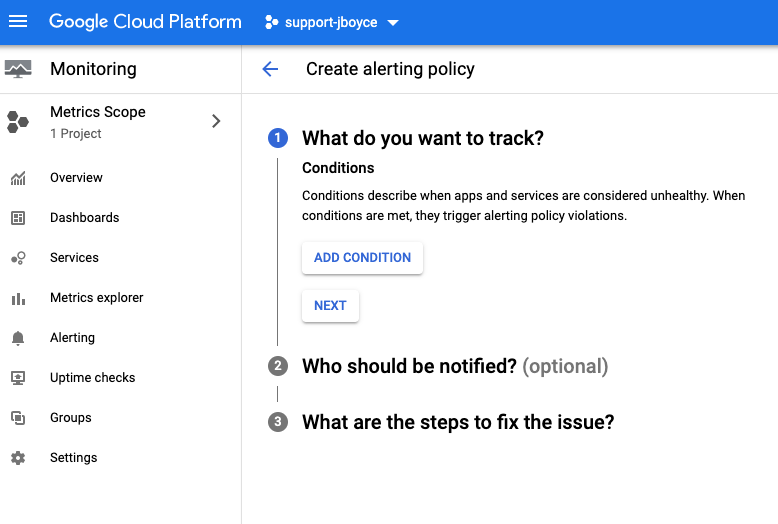
Task: Click the Uptime checks monitor icon
Action: [18, 378]
